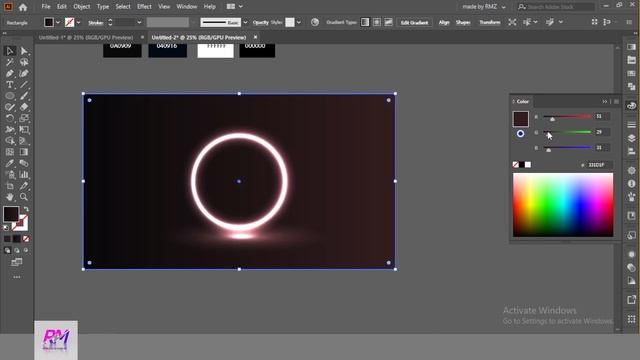Click the Color panel tab

(x=522, y=102)
